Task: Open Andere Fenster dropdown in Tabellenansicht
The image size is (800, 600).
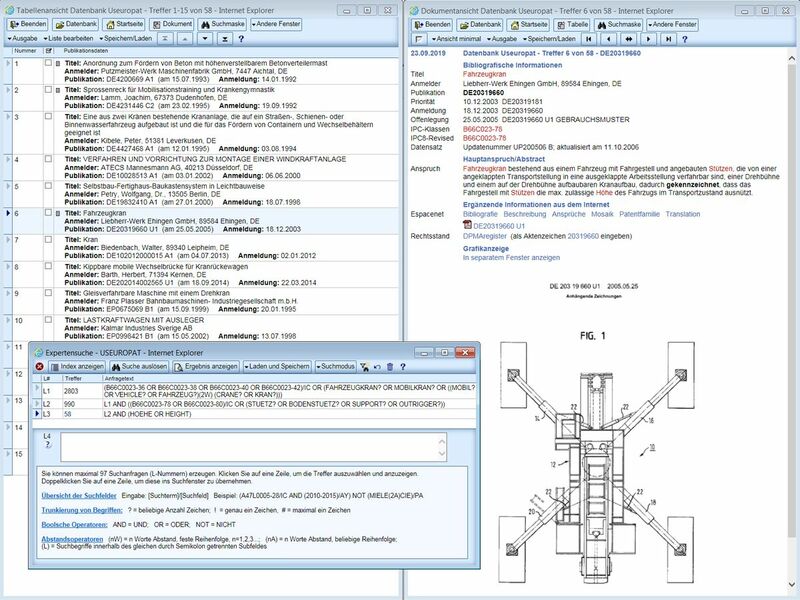Action: pyautogui.click(x=276, y=24)
